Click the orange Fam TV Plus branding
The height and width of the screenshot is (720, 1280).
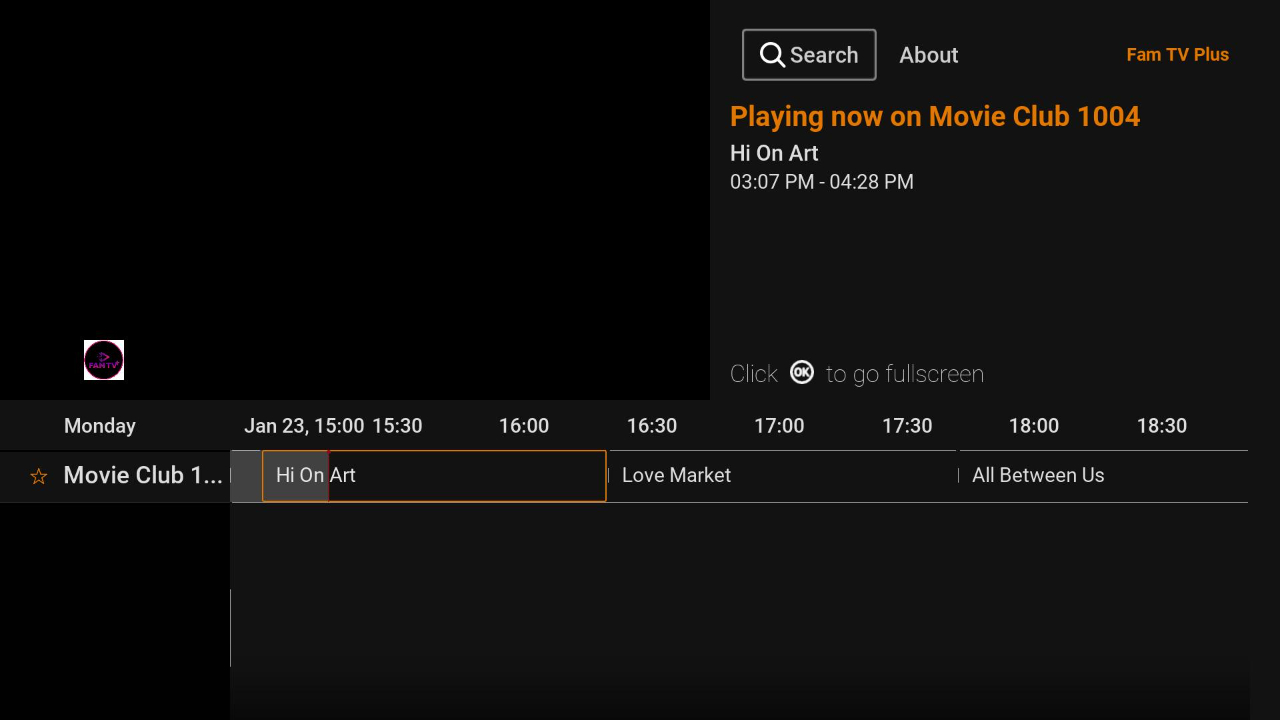tap(1177, 55)
